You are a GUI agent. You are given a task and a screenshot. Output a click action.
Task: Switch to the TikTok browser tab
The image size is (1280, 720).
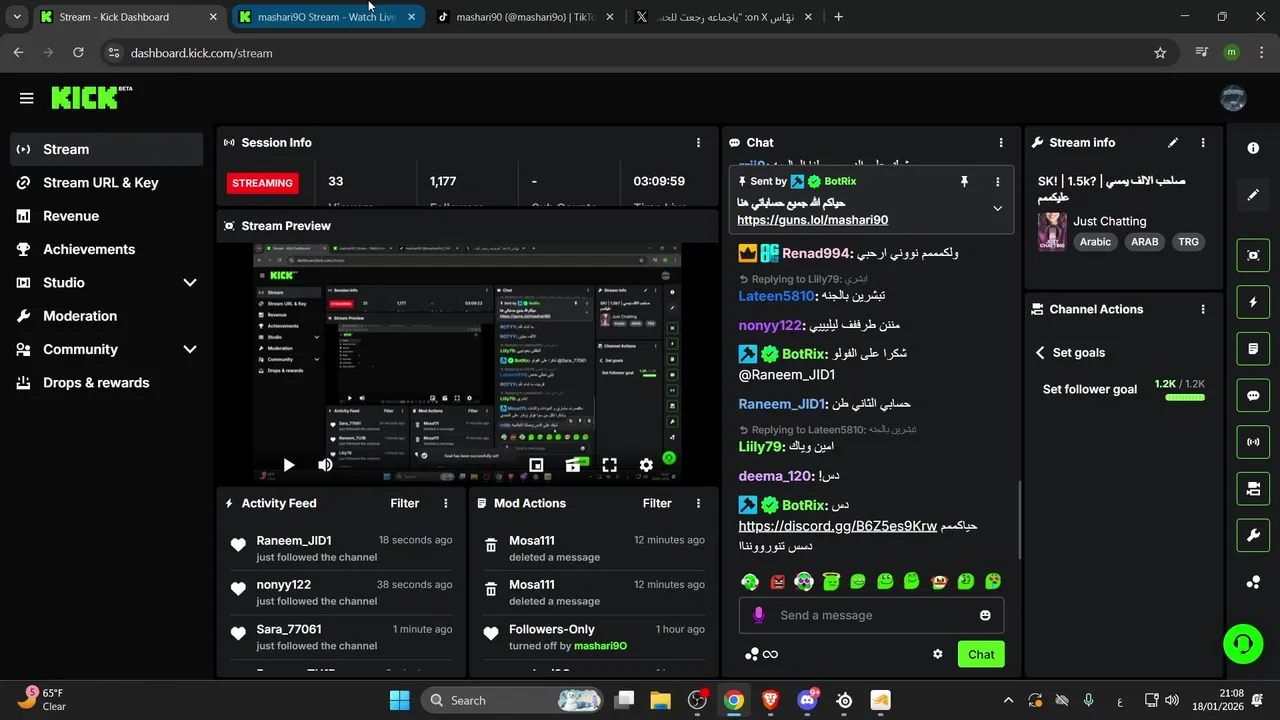[526, 17]
